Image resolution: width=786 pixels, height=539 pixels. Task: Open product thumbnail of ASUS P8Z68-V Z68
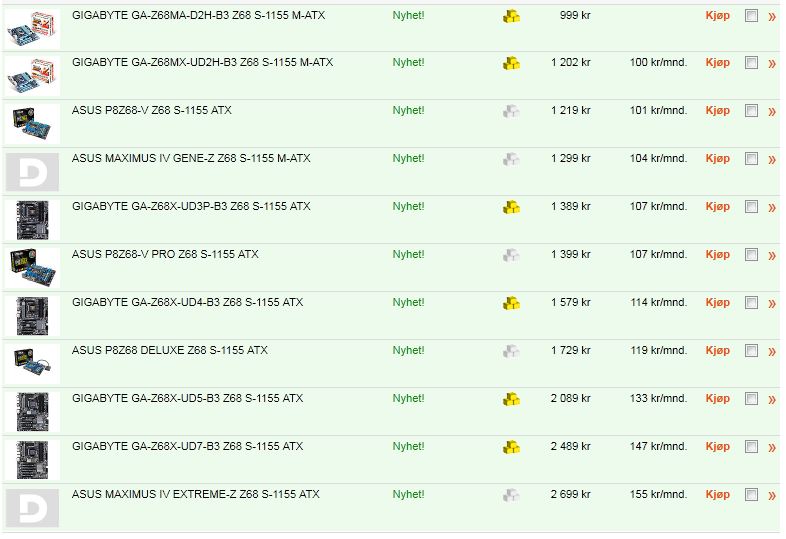[32, 124]
